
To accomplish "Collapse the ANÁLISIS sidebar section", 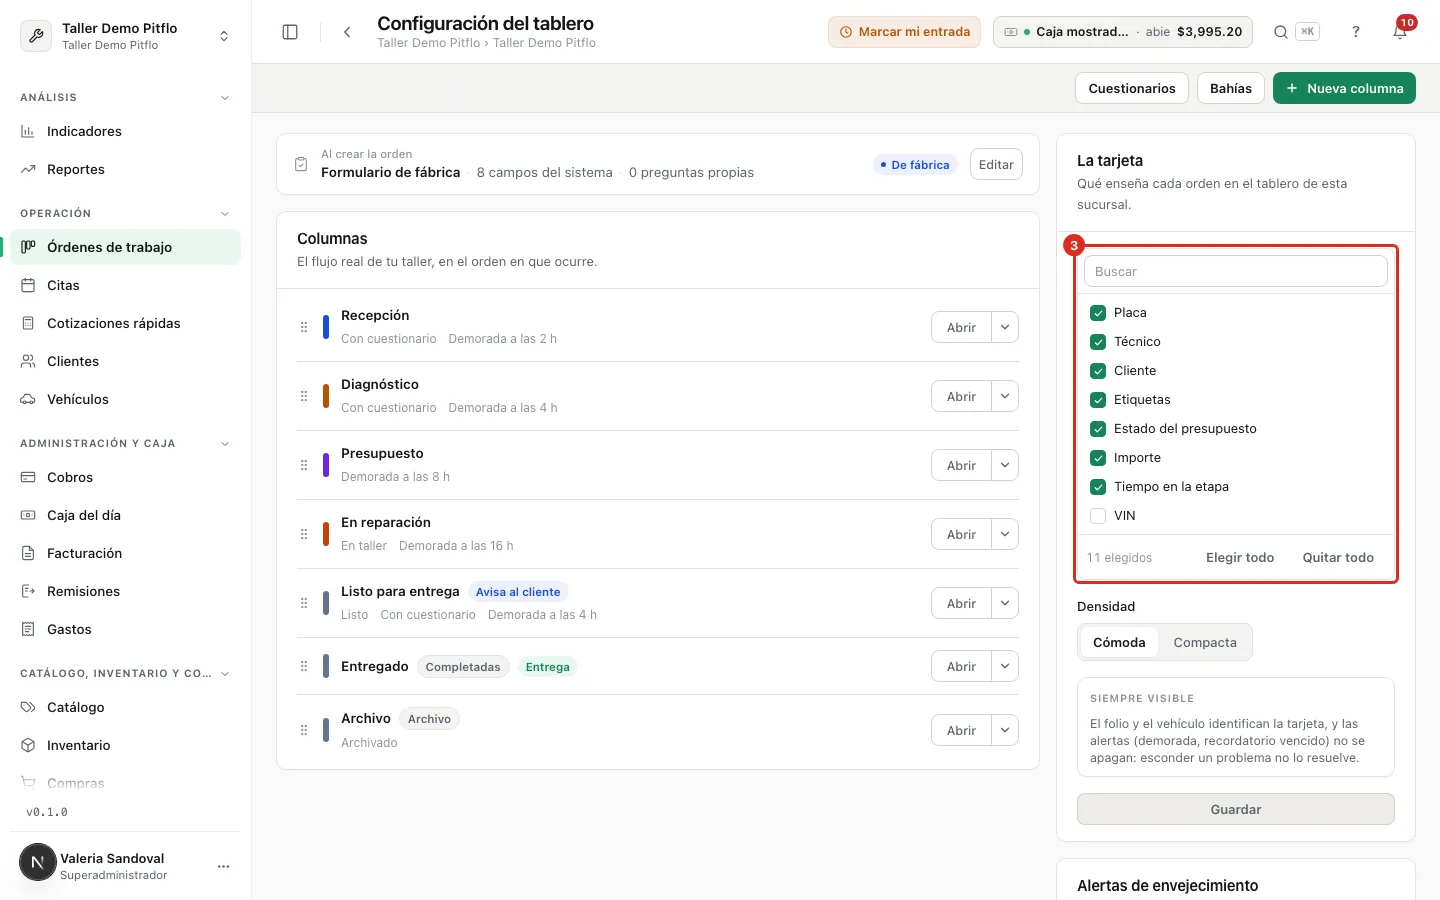I will [225, 97].
